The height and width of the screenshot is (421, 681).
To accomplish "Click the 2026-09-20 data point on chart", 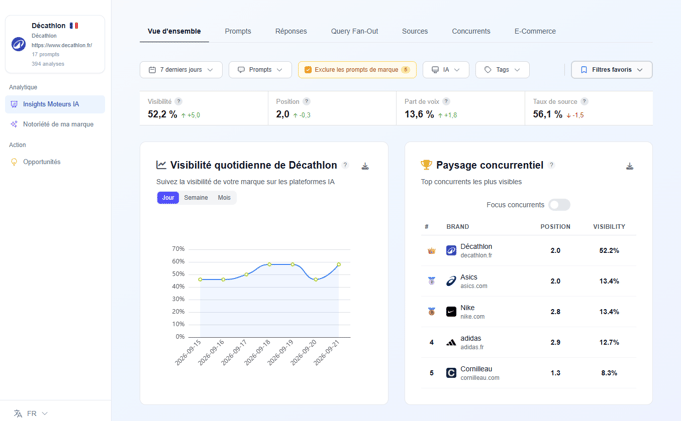I will [316, 279].
